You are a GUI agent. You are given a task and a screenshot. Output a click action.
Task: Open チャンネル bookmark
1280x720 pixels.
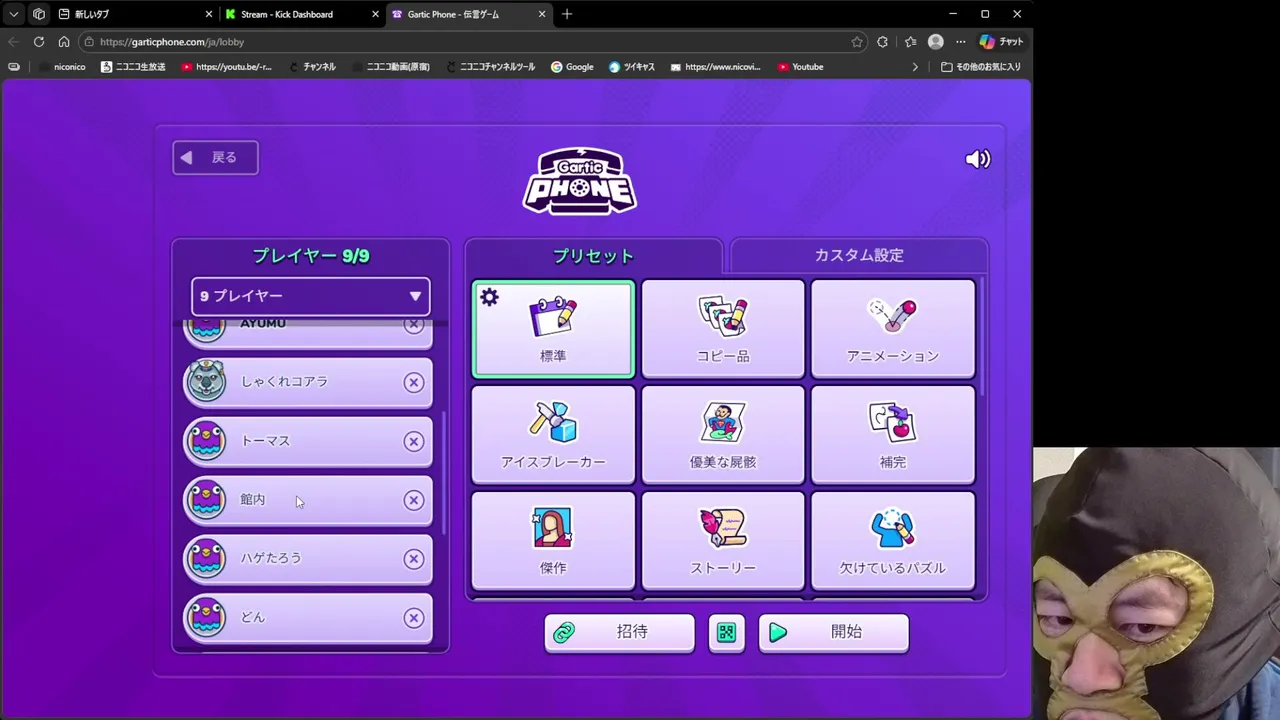click(x=312, y=67)
